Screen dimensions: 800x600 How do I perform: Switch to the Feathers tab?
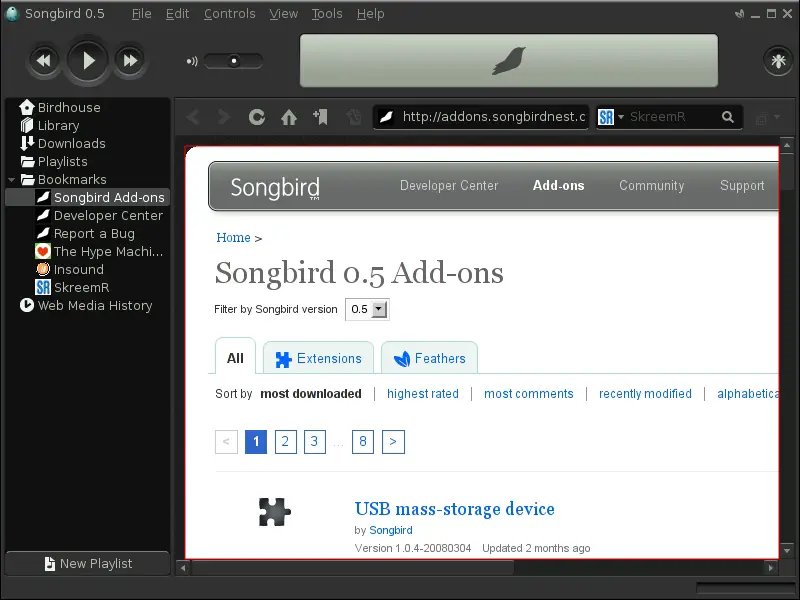click(430, 359)
